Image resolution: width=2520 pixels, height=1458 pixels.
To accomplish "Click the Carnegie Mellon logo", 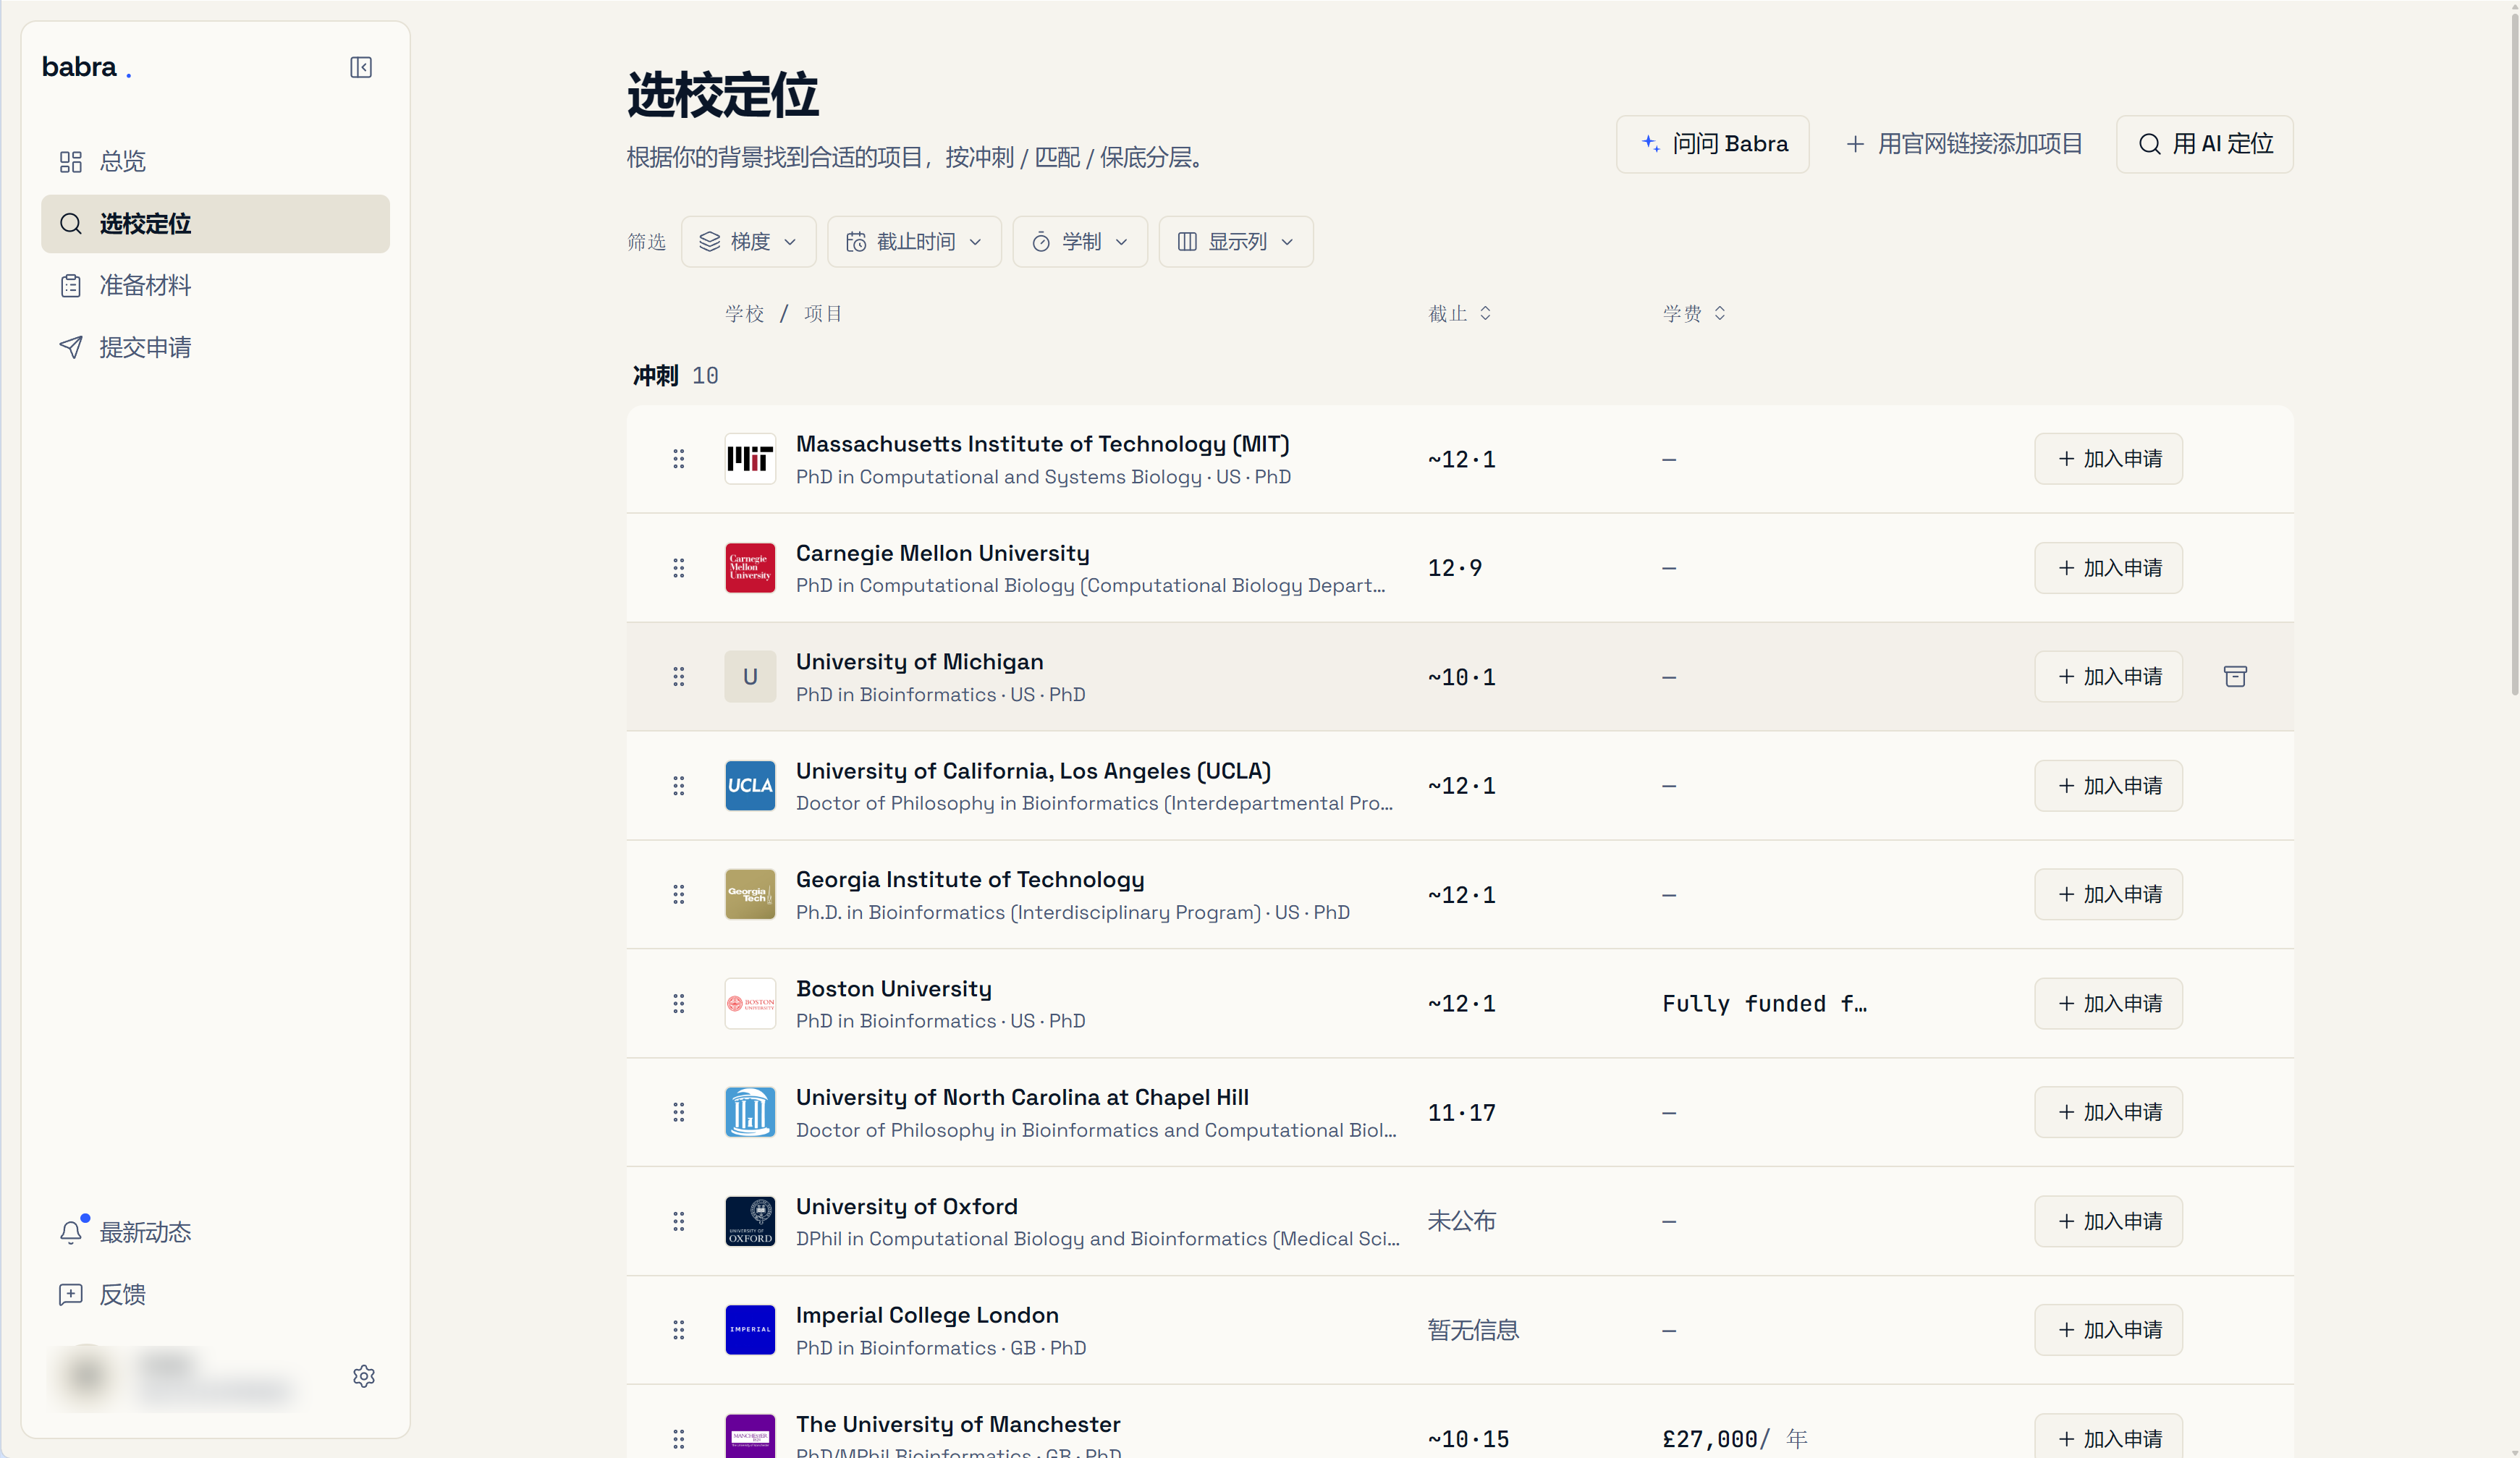I will pos(750,568).
